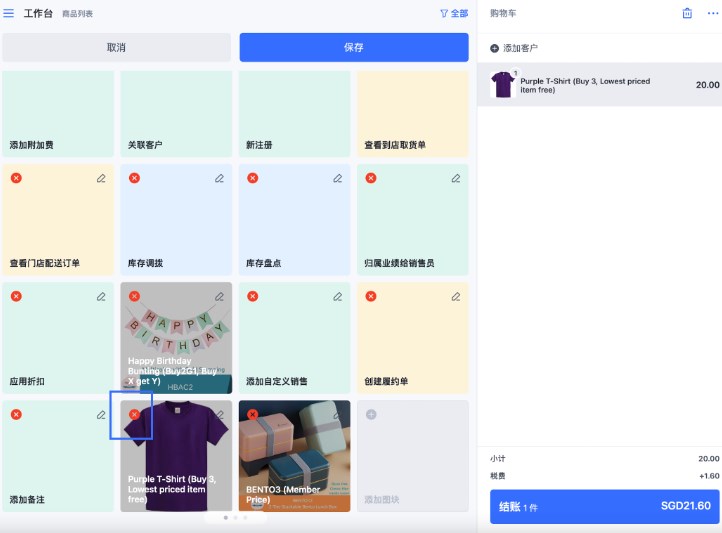Viewport: 722px width, 533px height.
Task: Click 添加客户 plus icon
Action: point(494,48)
